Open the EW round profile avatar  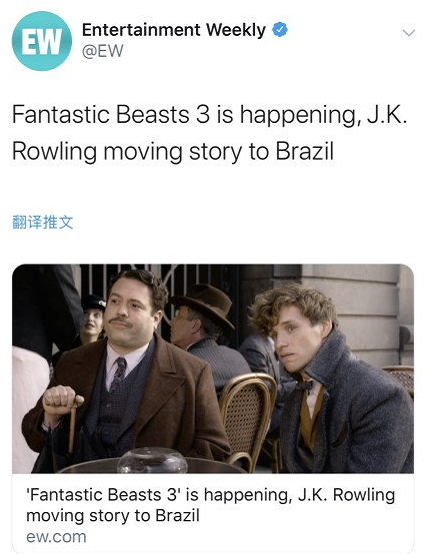[x=42, y=41]
